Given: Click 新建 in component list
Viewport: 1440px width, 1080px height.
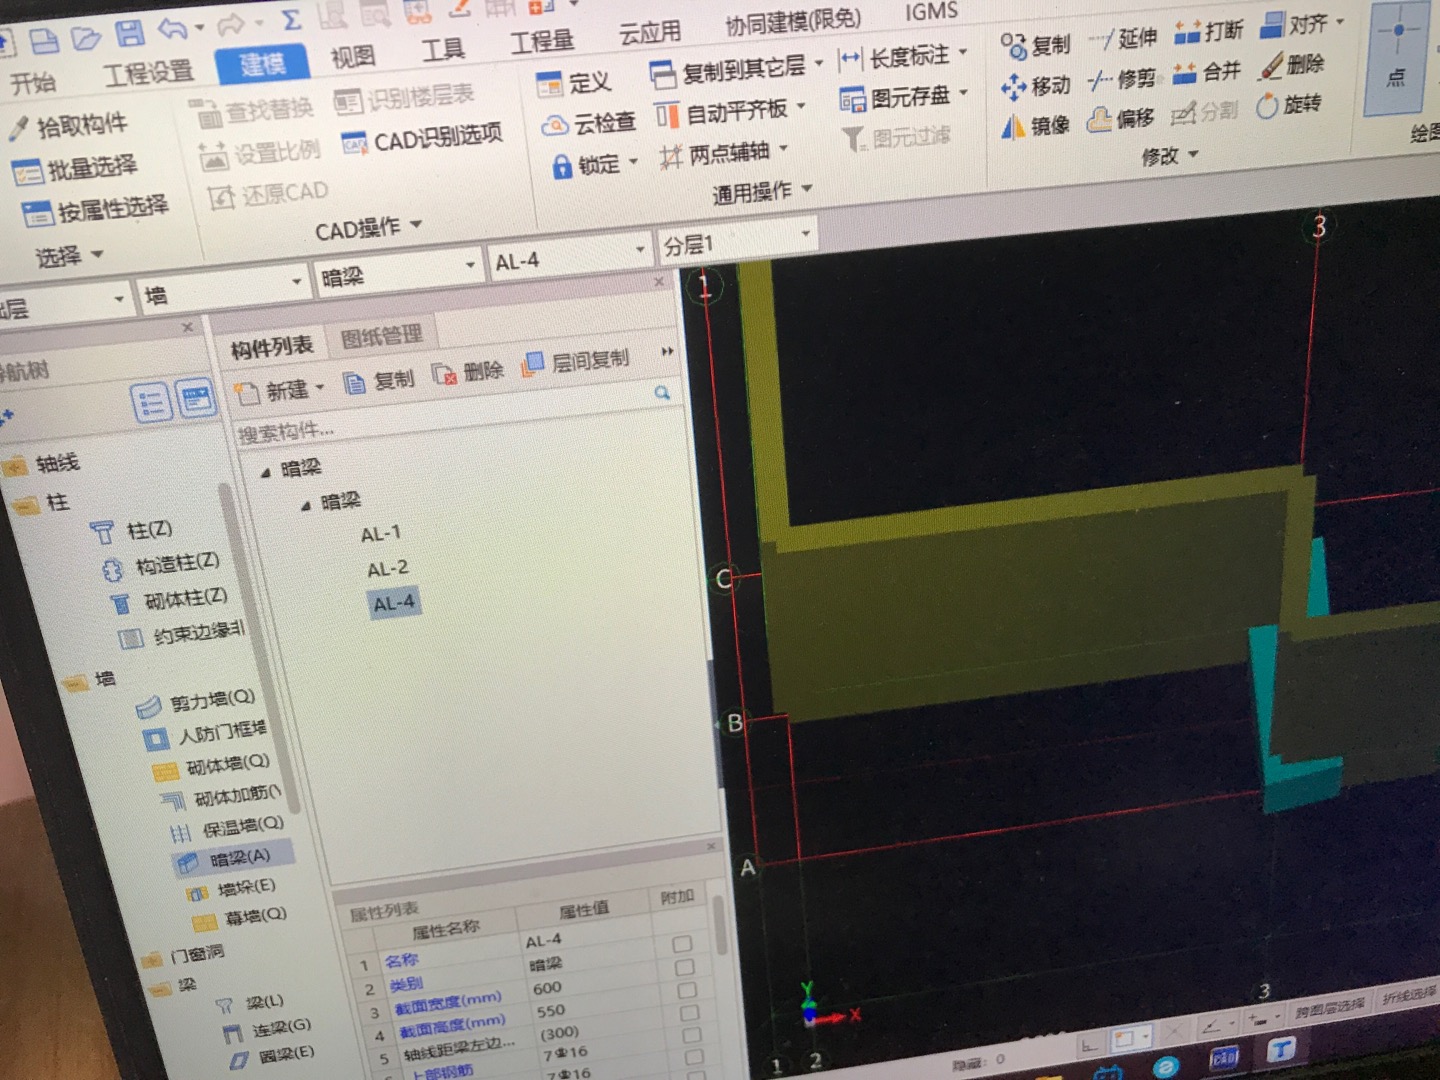Looking at the screenshot, I should click(x=281, y=390).
